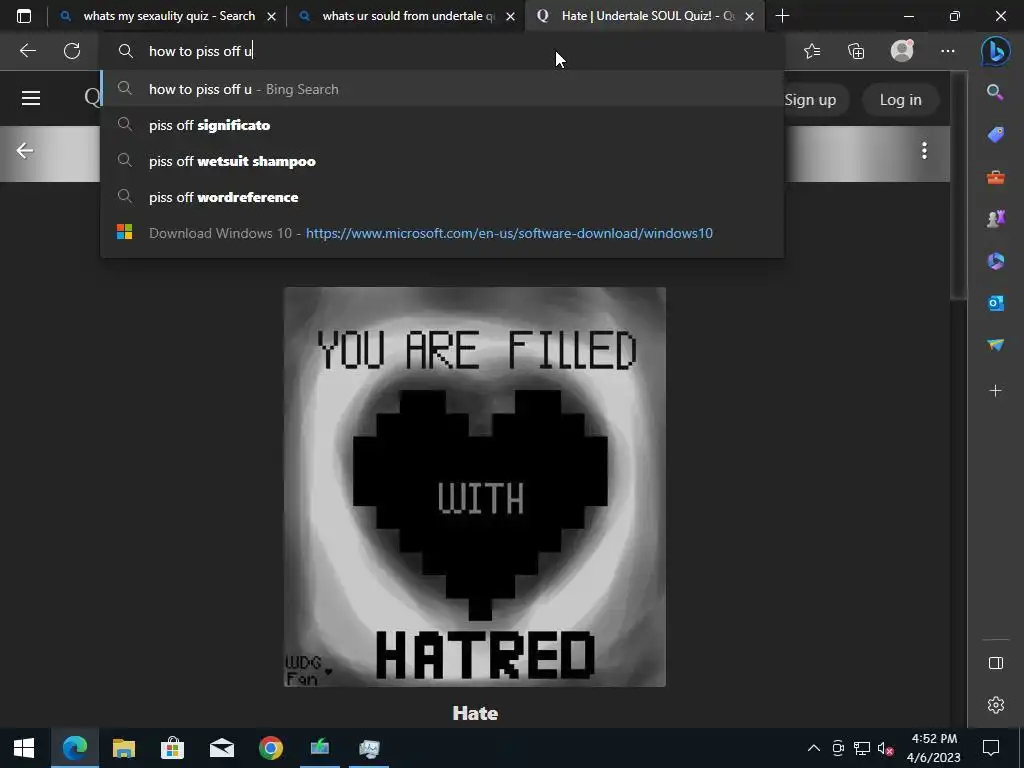Screen dimensions: 1024x768
Task: Click the Sign up button
Action: pos(810,100)
